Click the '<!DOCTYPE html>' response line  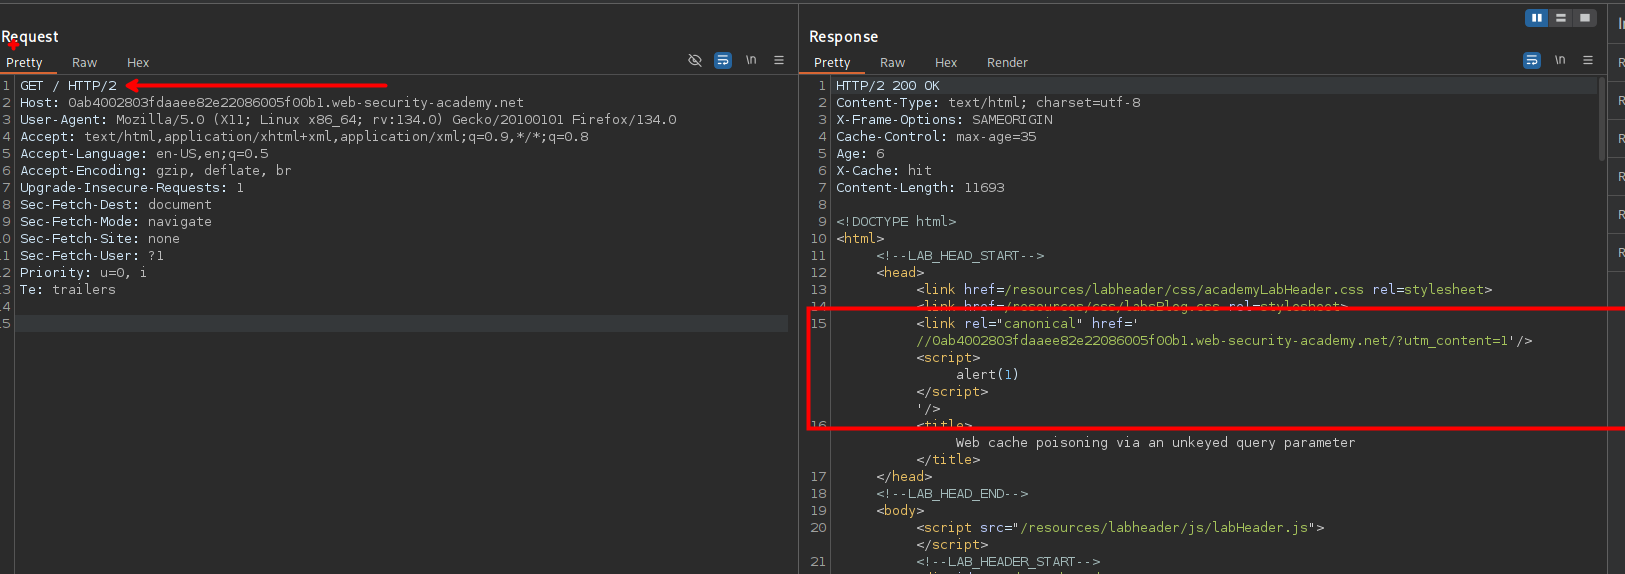[896, 222]
